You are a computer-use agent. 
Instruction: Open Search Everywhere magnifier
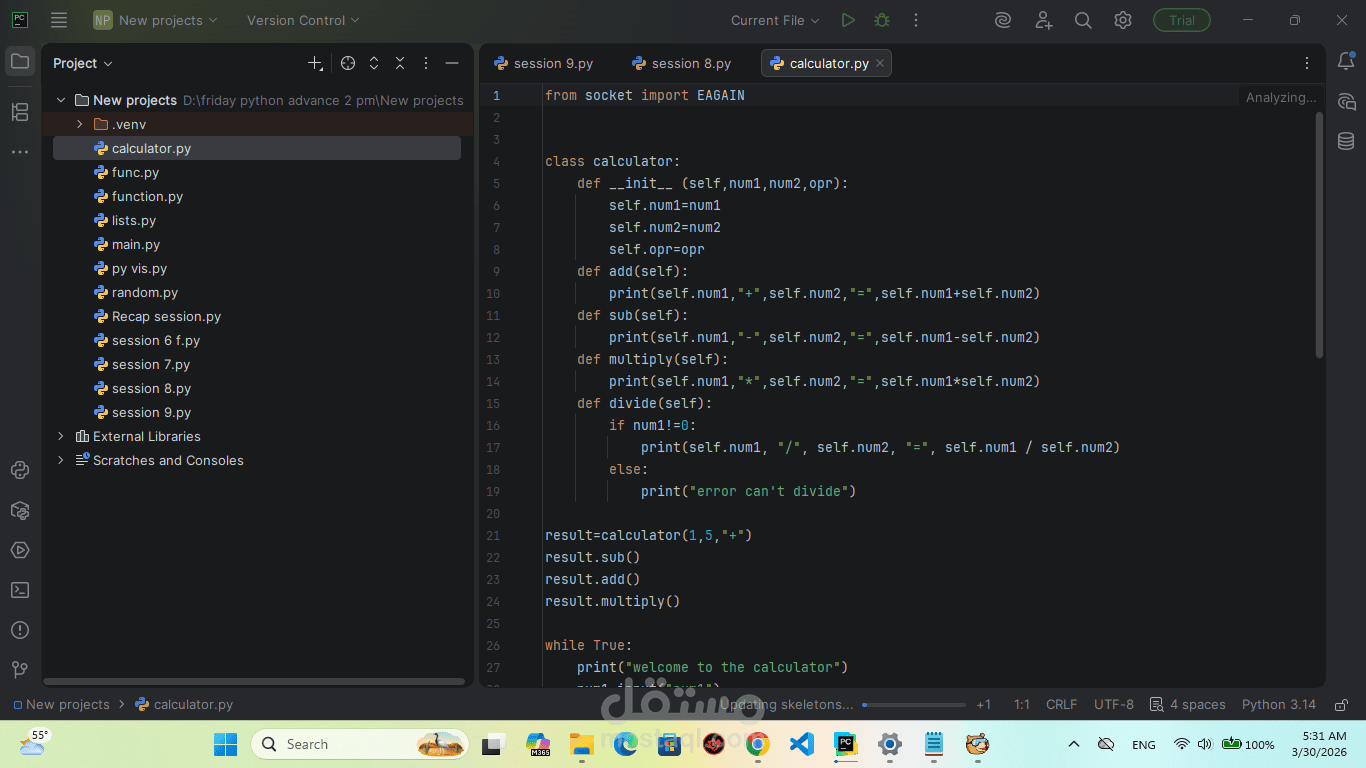(x=1083, y=20)
